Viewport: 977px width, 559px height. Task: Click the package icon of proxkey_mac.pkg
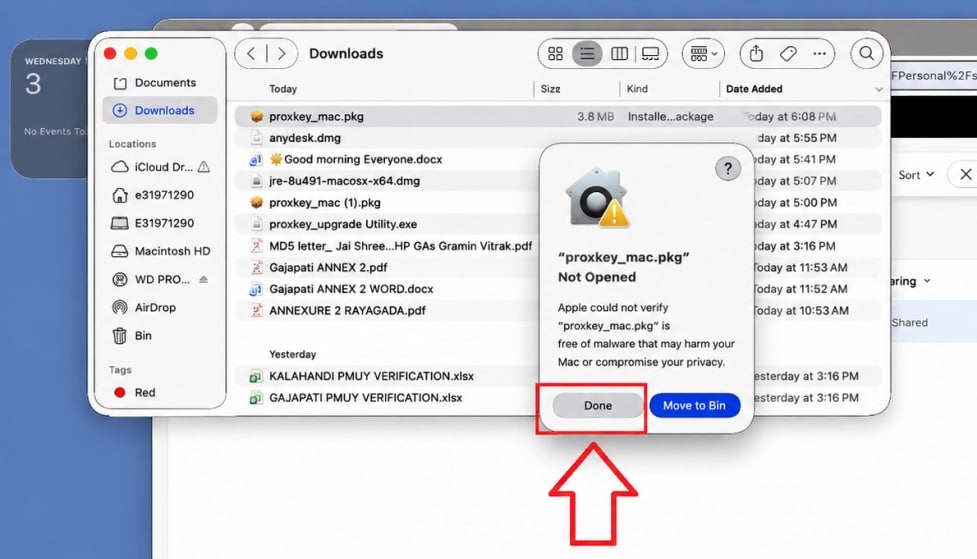point(256,117)
